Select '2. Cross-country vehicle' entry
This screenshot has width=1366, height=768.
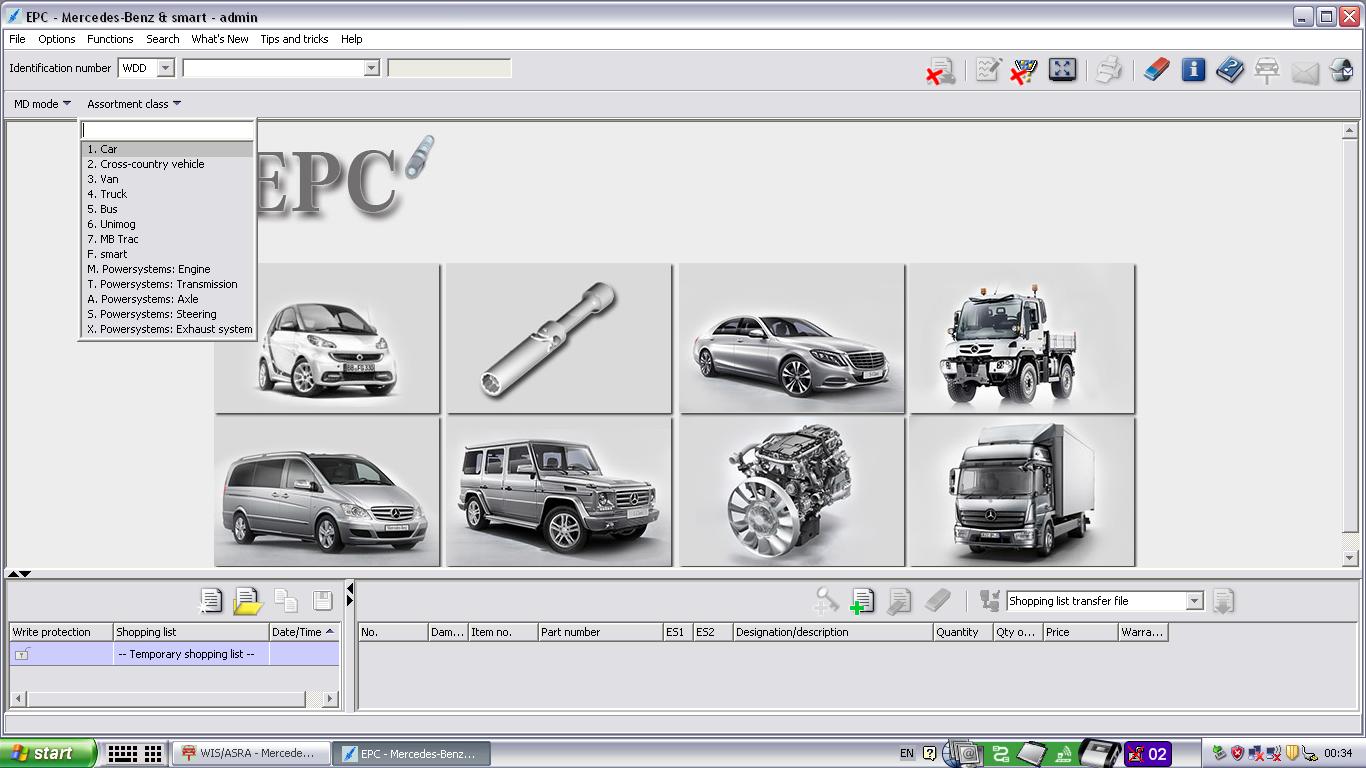pos(167,164)
